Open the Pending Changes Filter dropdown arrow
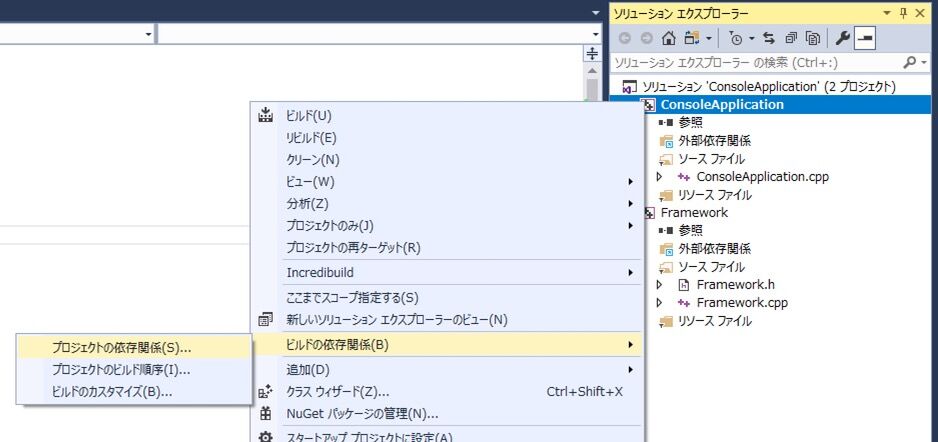The height and width of the screenshot is (442, 938). 752,39
